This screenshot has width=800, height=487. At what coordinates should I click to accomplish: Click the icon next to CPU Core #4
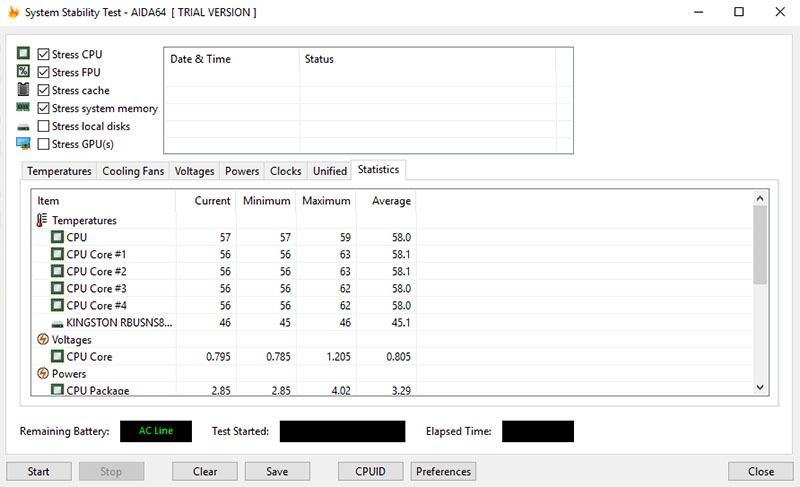[57, 305]
